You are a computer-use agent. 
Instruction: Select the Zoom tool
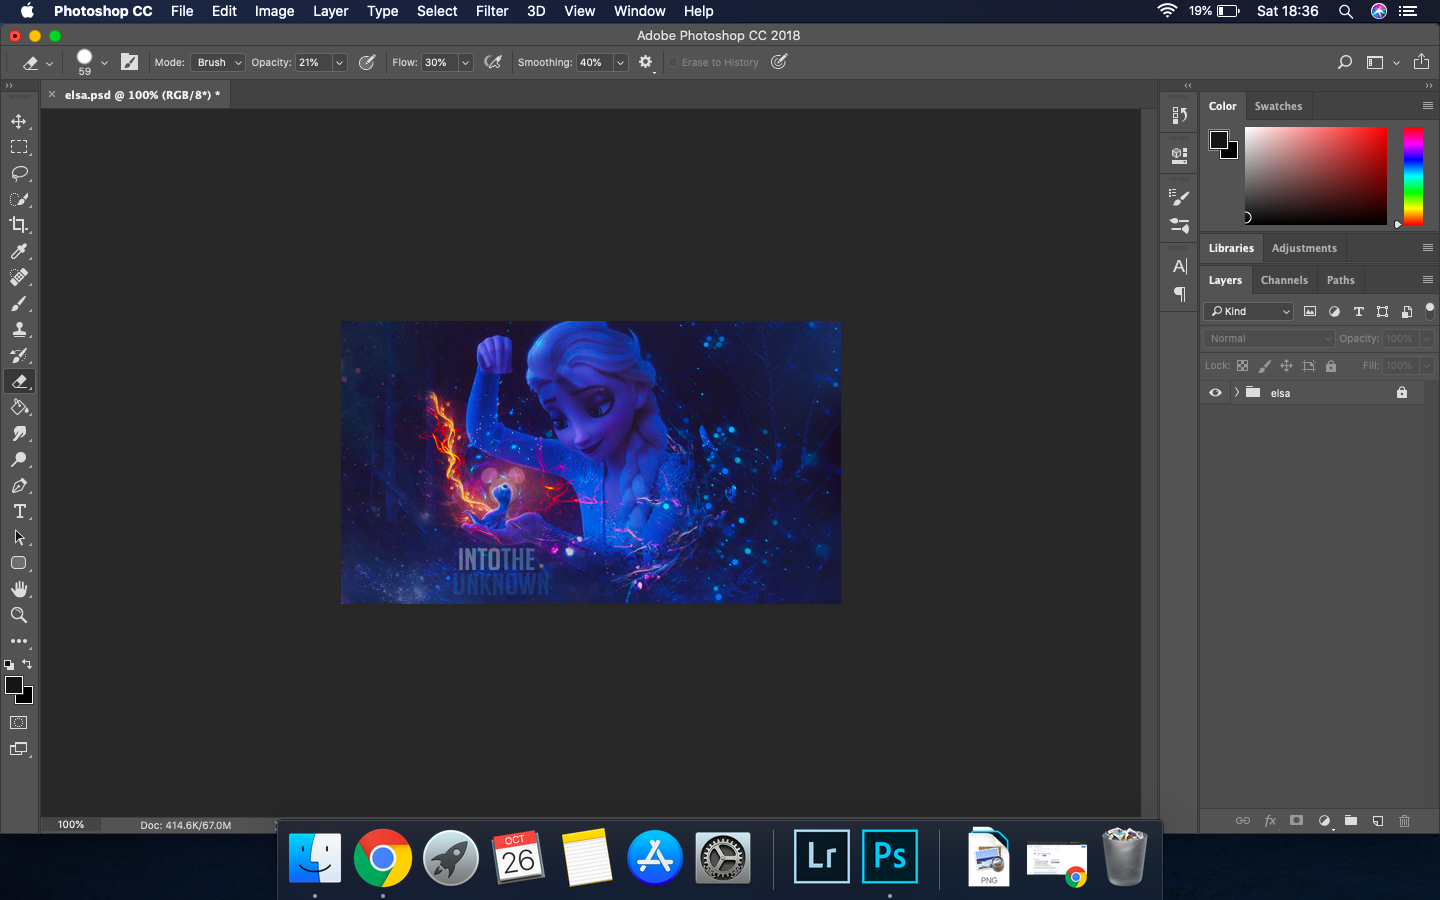[x=19, y=615]
